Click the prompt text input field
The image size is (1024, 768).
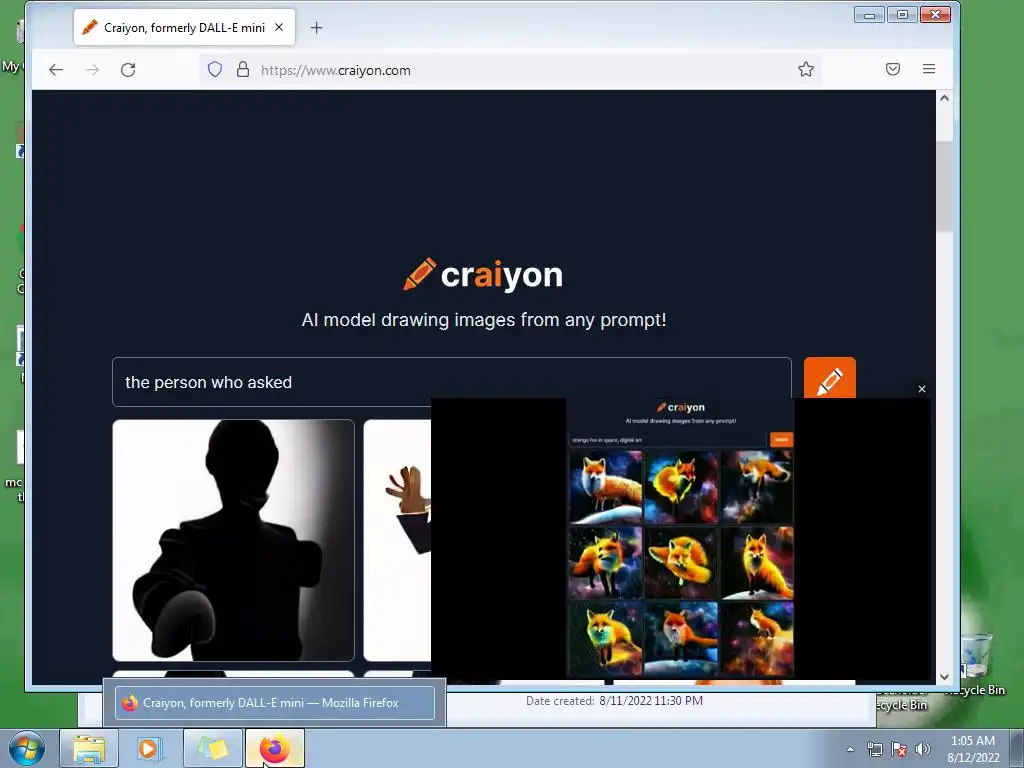click(451, 382)
